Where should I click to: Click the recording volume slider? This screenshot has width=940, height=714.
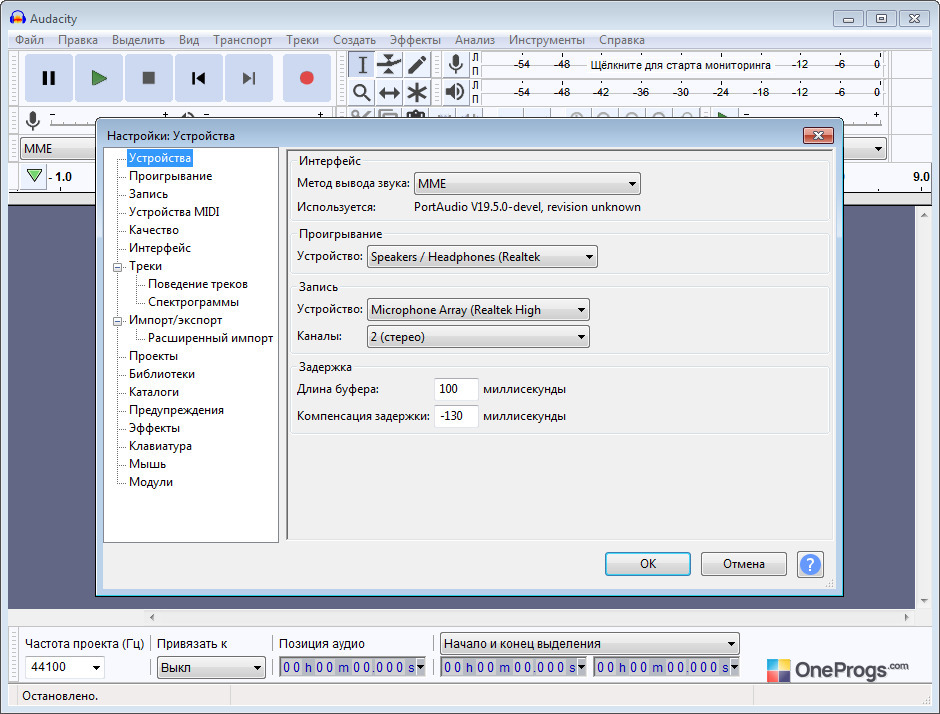point(73,120)
